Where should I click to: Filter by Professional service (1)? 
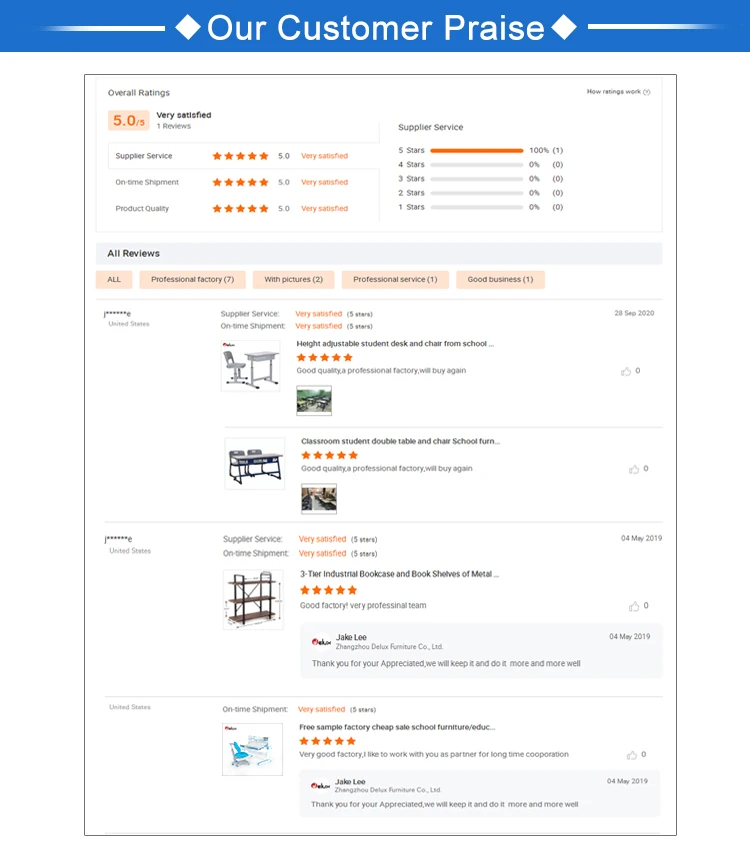pyautogui.click(x=395, y=280)
